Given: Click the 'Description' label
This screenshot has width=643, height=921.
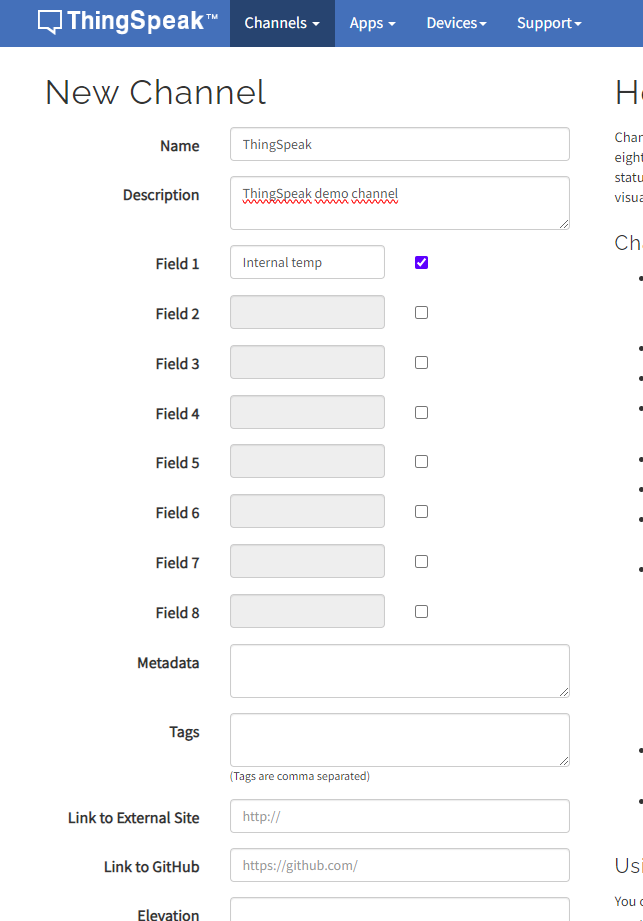Looking at the screenshot, I should (x=161, y=195).
